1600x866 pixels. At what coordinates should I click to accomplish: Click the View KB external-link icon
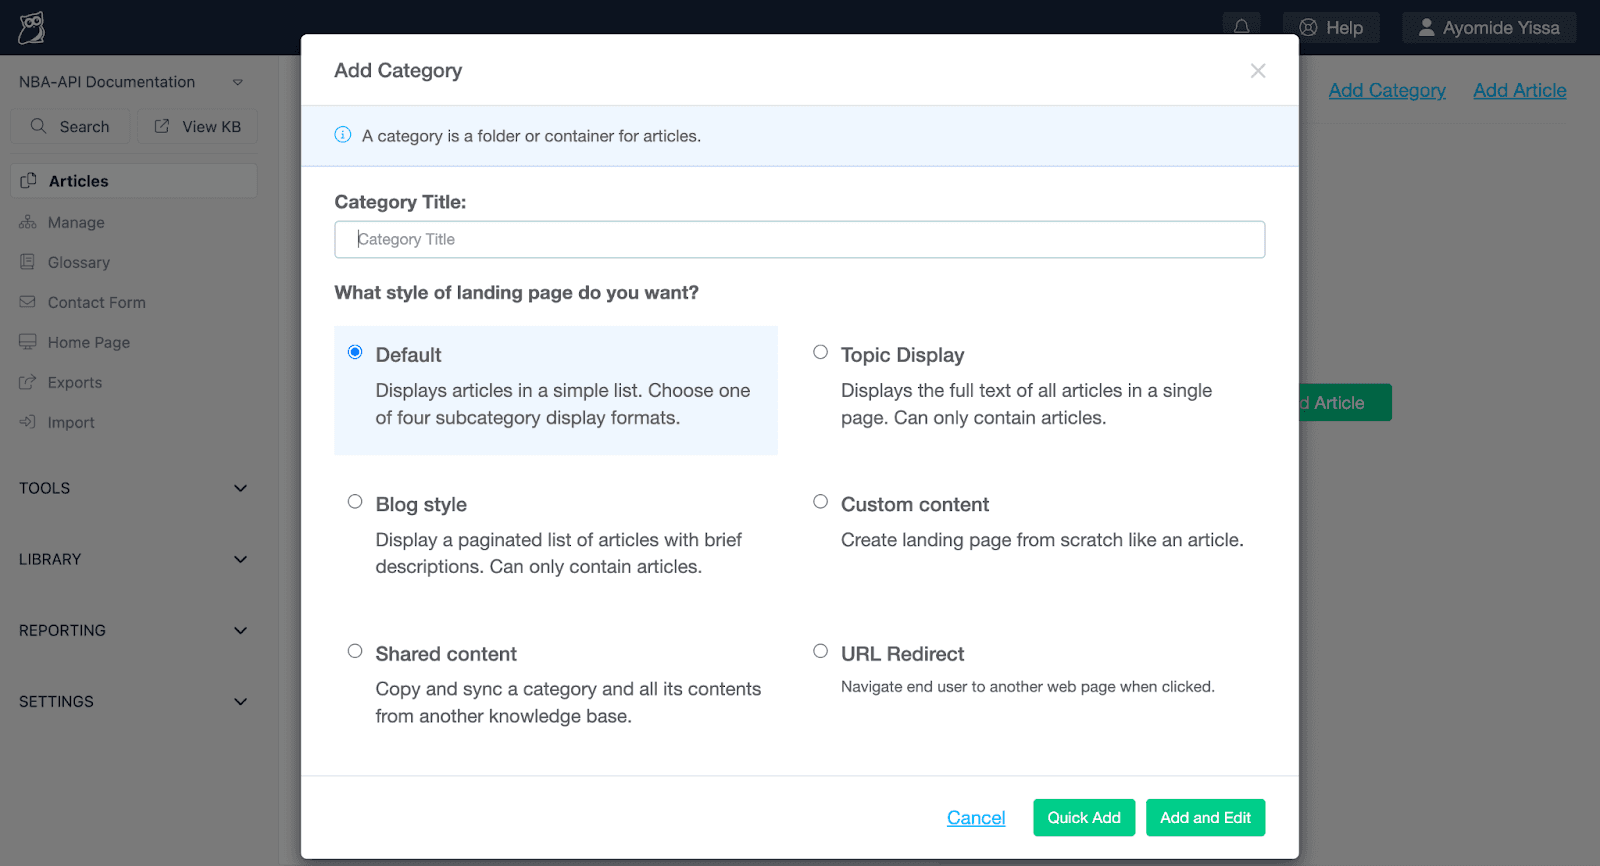tap(162, 126)
